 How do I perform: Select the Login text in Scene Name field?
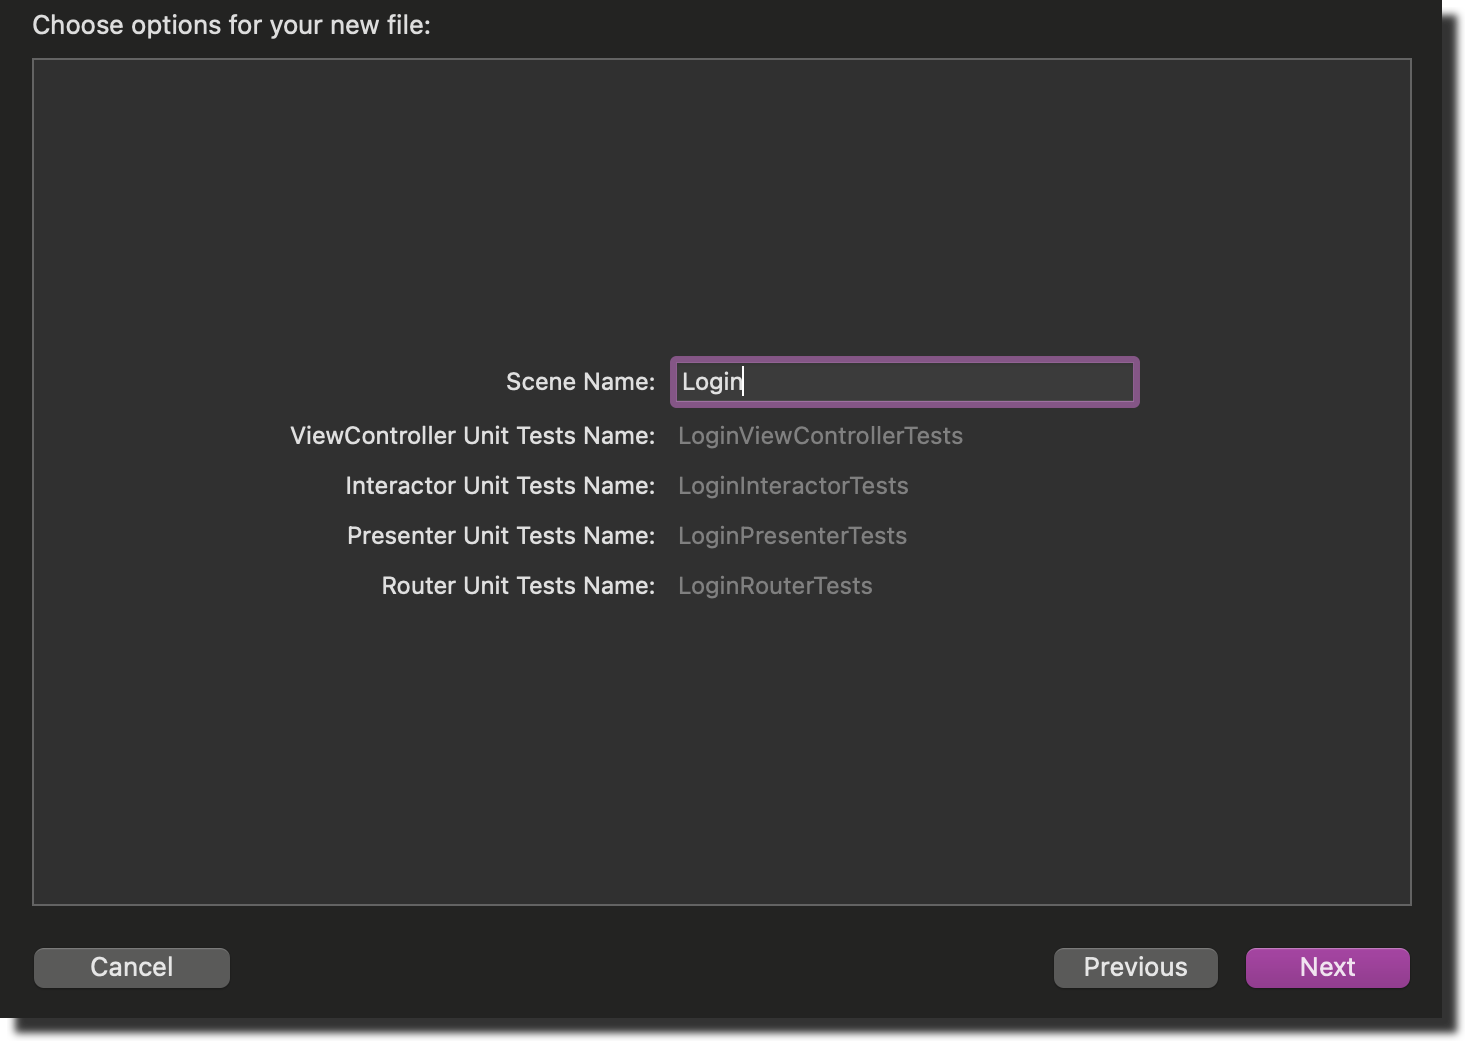712,382
